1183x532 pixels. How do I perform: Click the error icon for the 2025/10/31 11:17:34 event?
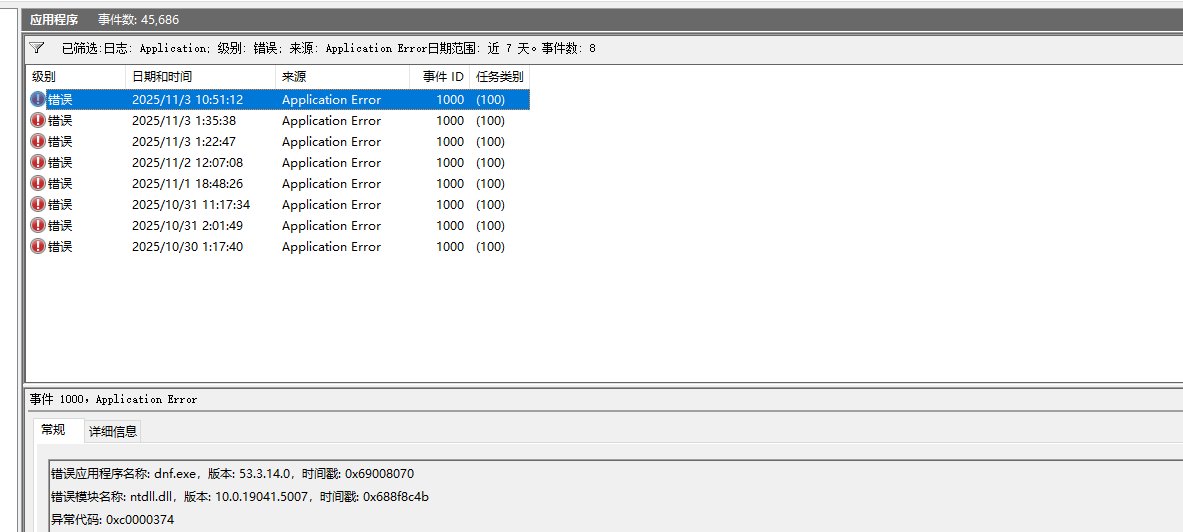pos(38,205)
